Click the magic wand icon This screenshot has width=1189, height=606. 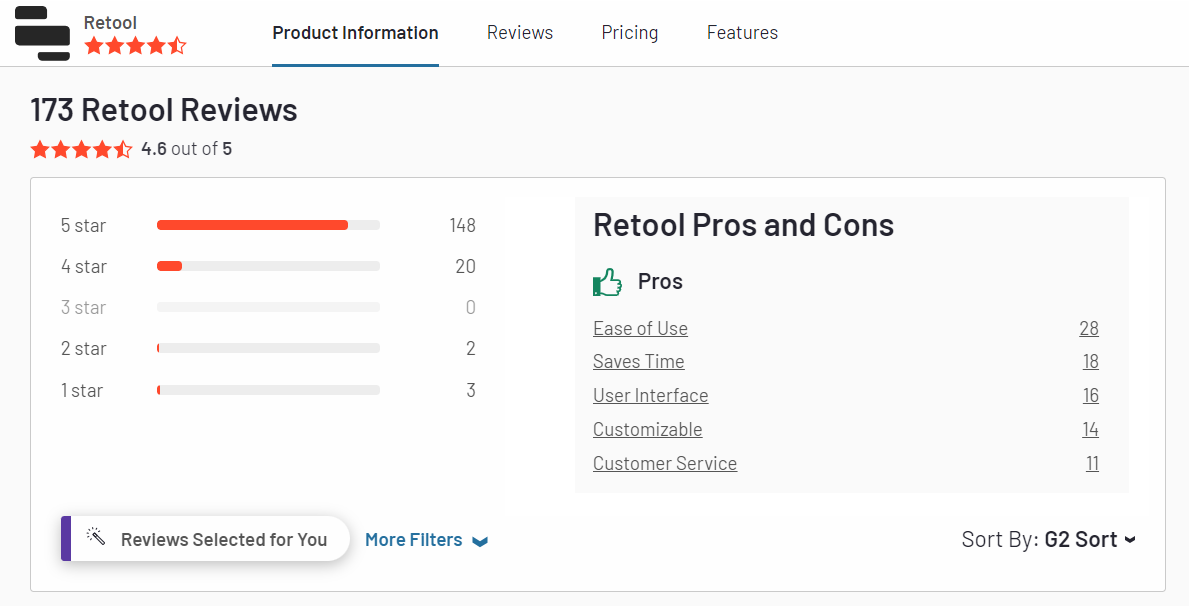pyautogui.click(x=96, y=537)
